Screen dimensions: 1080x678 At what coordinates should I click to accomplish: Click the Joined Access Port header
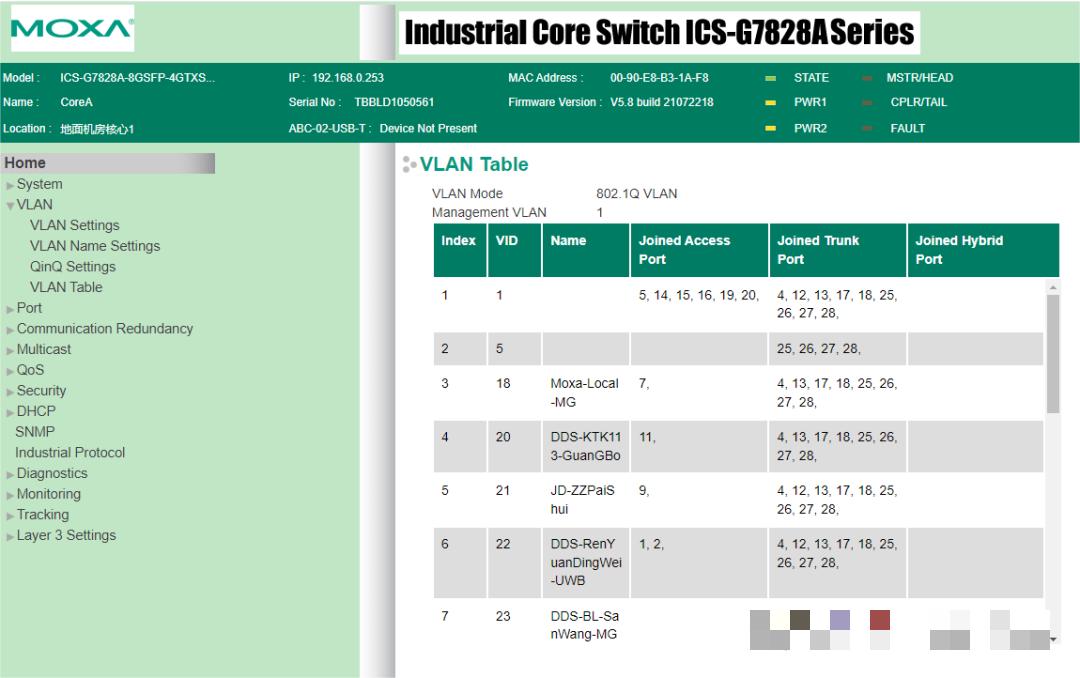(x=699, y=250)
